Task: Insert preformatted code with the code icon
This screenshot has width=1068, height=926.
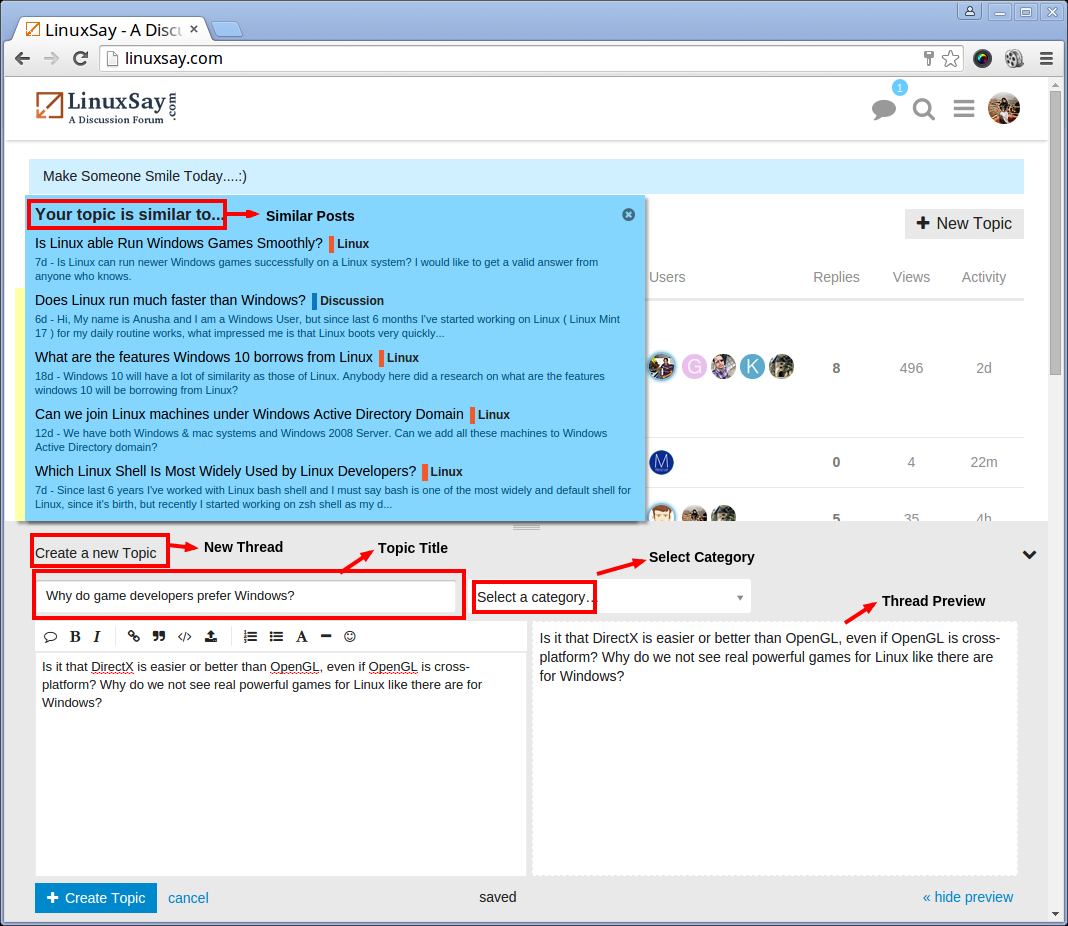Action: pyautogui.click(x=184, y=637)
